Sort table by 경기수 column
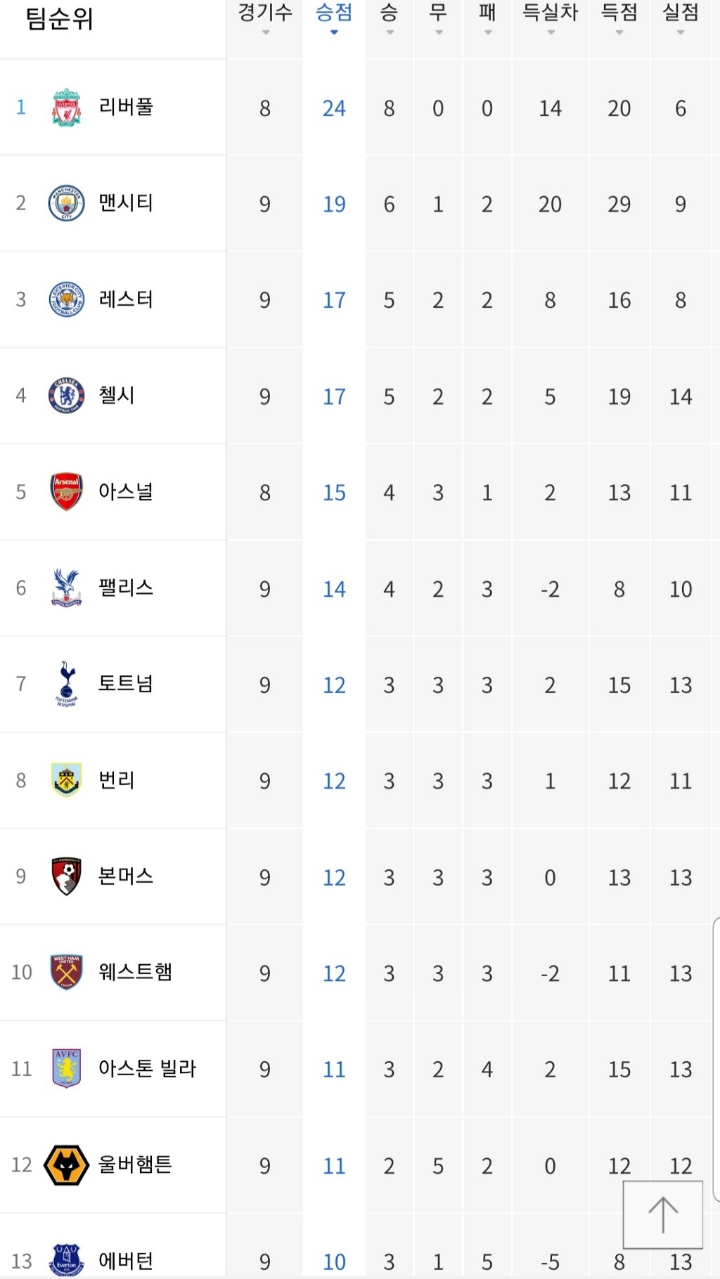720x1279 pixels. (265, 16)
